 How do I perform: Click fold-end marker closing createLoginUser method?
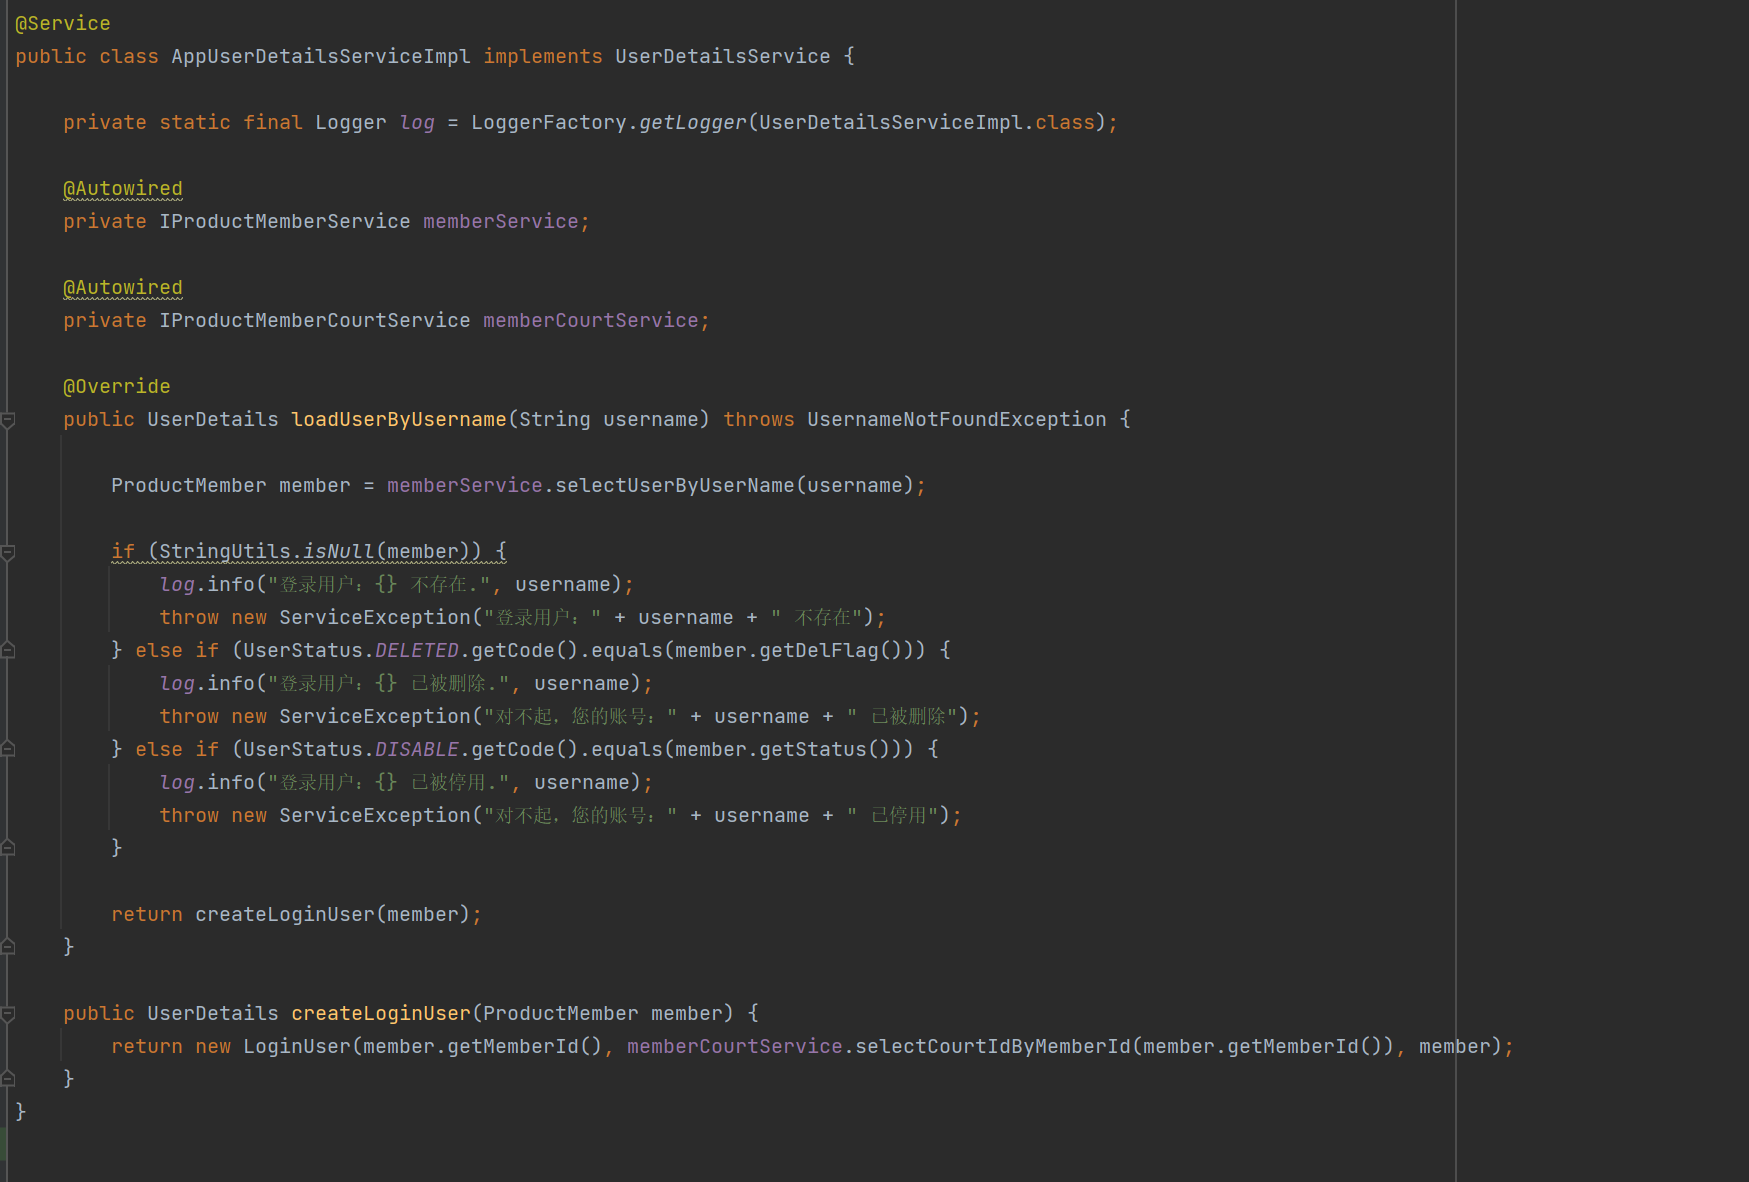8,1078
